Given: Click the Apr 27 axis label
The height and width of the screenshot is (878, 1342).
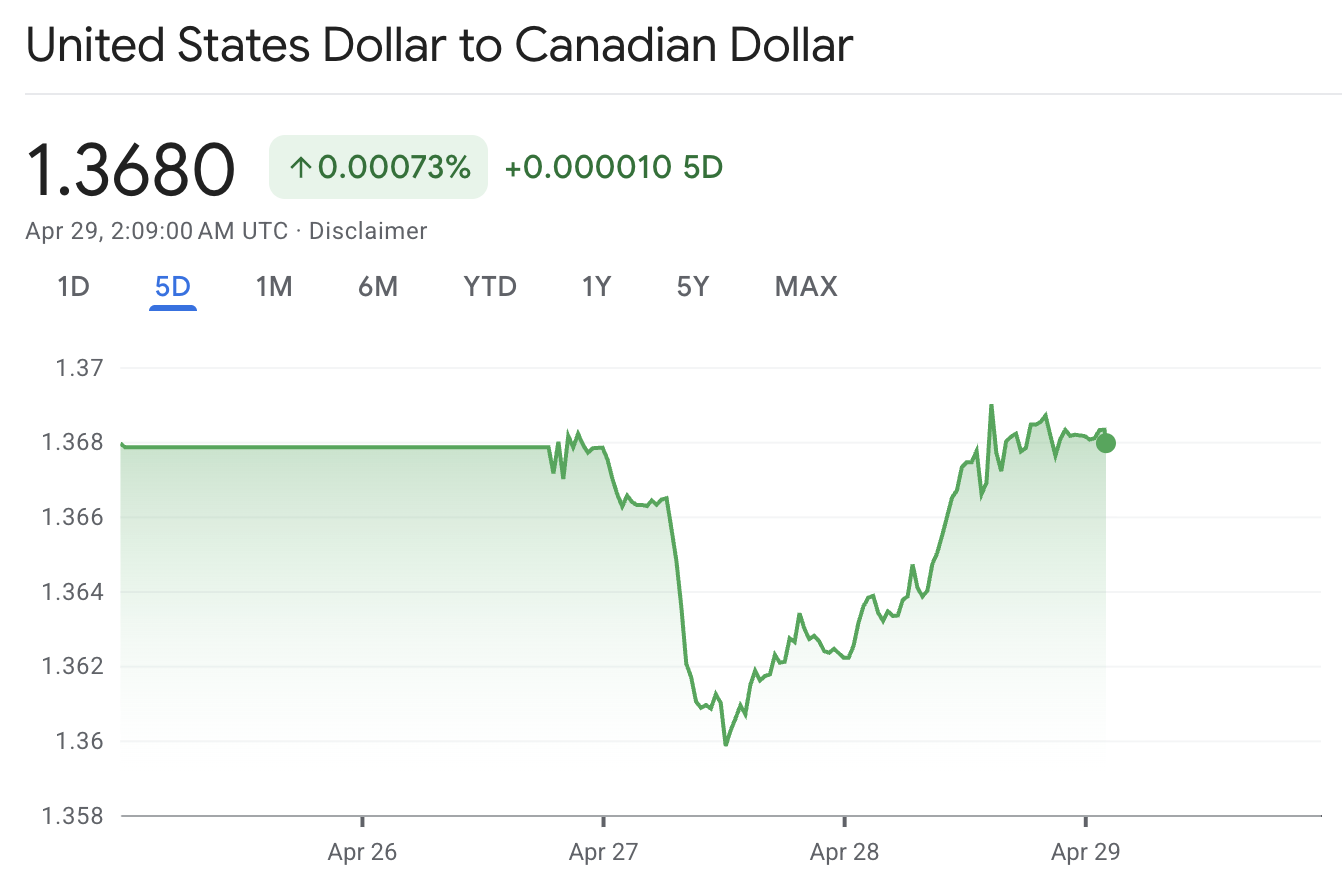Looking at the screenshot, I should tap(602, 852).
